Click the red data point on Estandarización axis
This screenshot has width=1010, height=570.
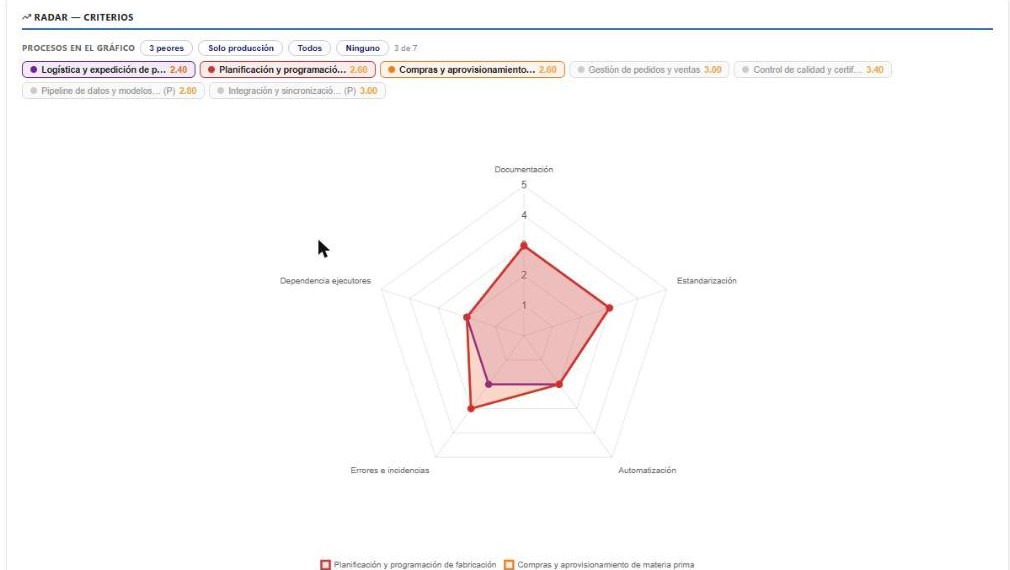(x=609, y=308)
